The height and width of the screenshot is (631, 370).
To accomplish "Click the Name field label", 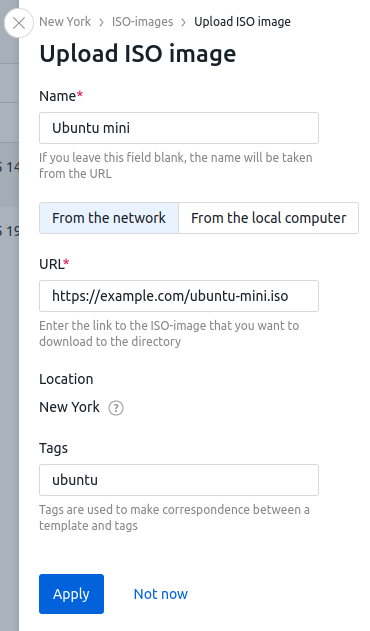I will click(x=61, y=96).
